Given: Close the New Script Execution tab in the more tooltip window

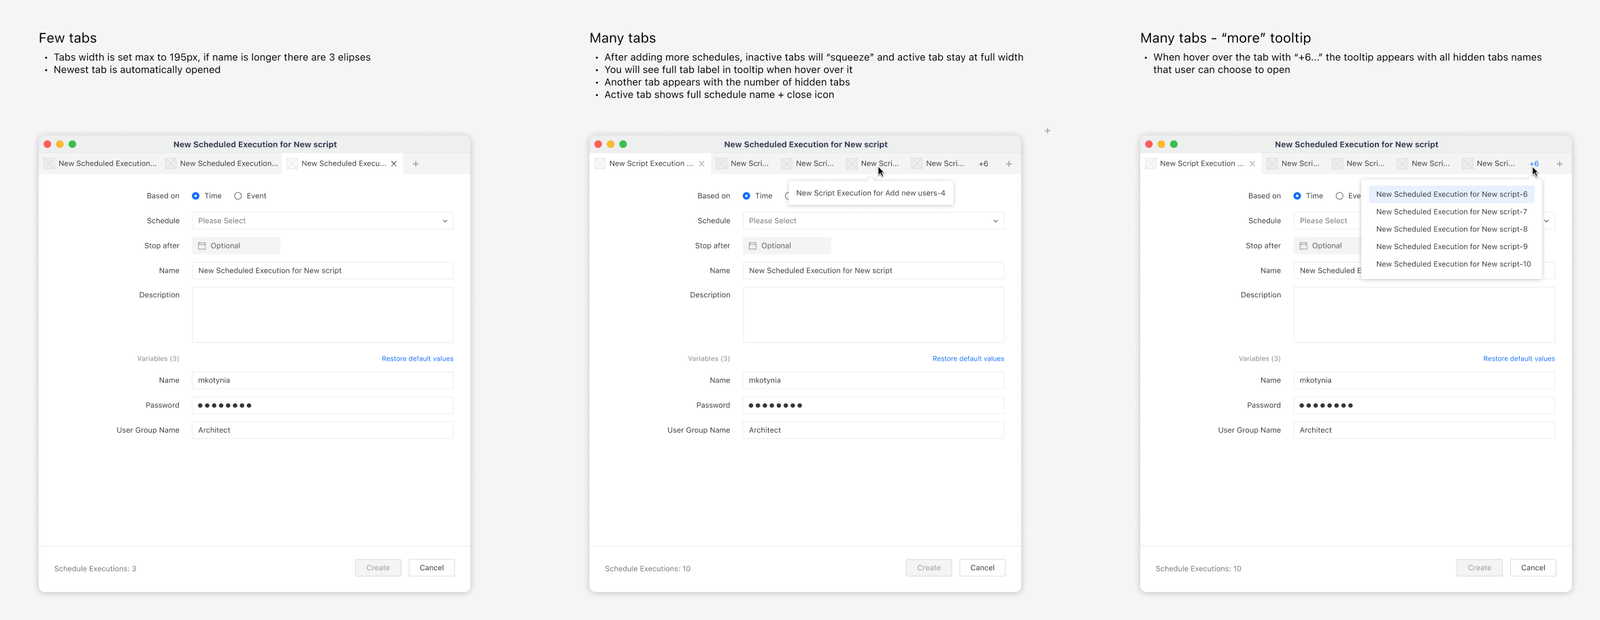Looking at the screenshot, I should tap(1252, 164).
